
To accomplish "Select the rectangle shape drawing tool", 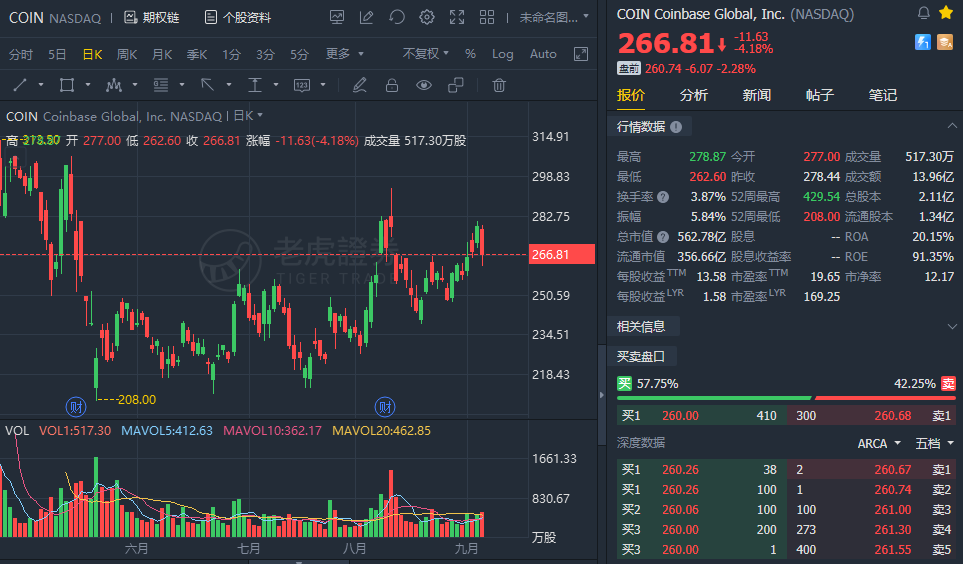I will pyautogui.click(x=67, y=85).
